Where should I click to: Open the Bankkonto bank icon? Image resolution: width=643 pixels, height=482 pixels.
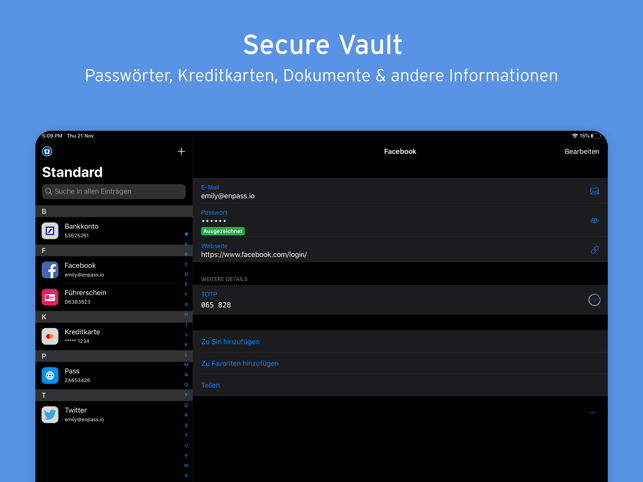(x=50, y=231)
